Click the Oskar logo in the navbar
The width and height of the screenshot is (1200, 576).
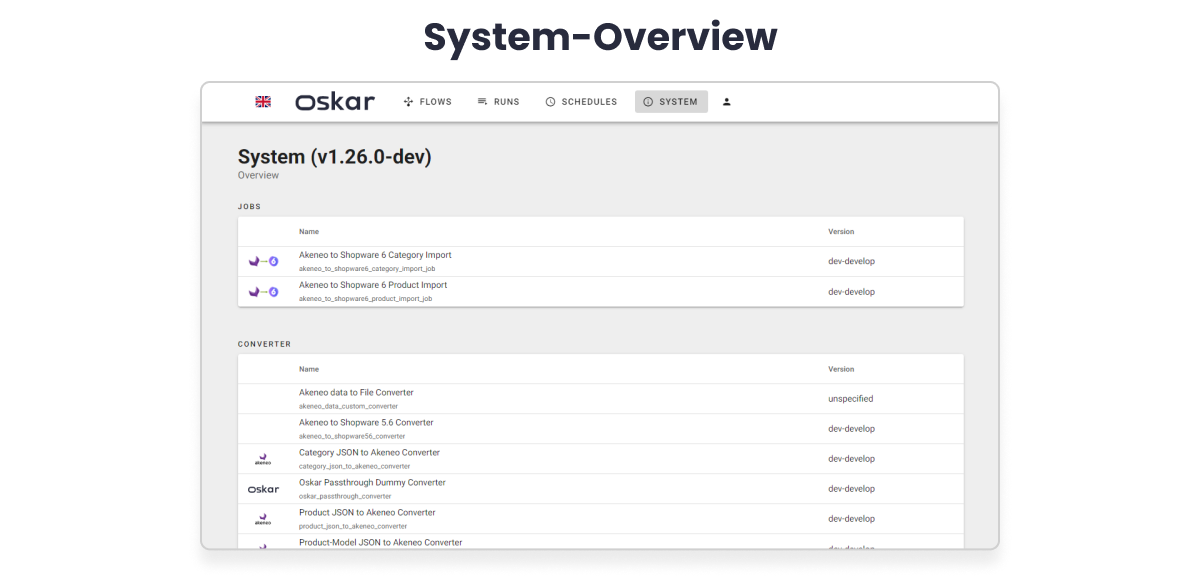(x=335, y=102)
